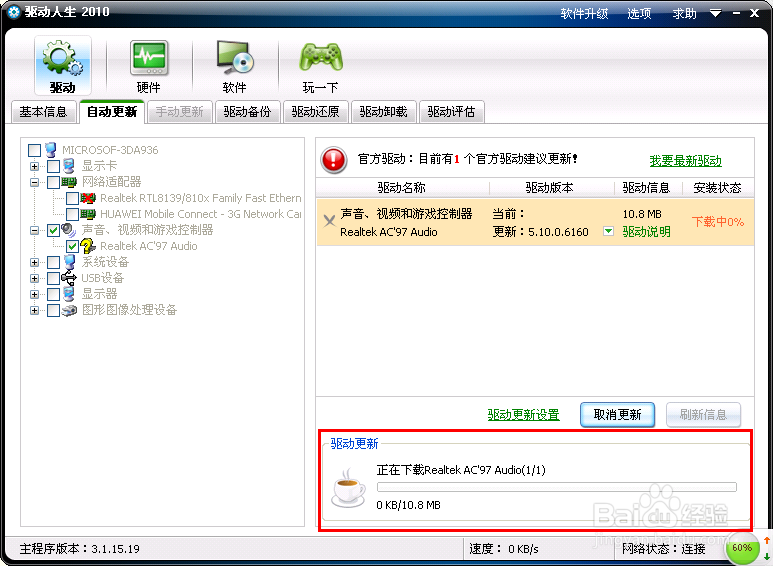Uncheck the Realtek AC'97 Audio checkbox
The image size is (773, 566).
(72, 246)
